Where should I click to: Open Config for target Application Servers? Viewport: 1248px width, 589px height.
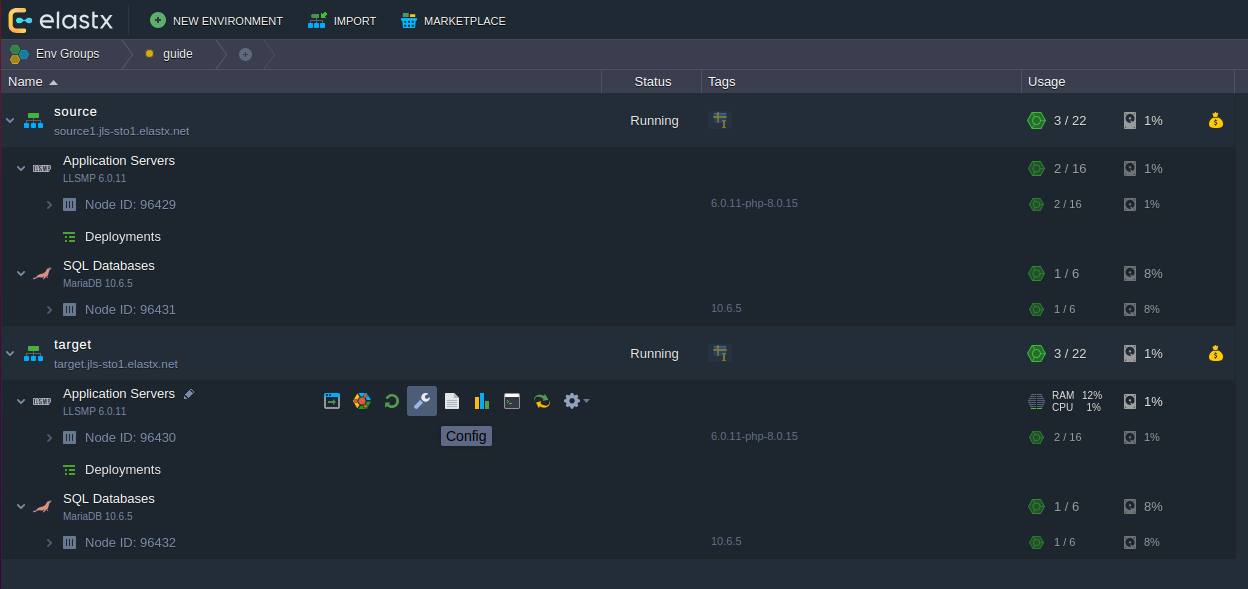(422, 401)
